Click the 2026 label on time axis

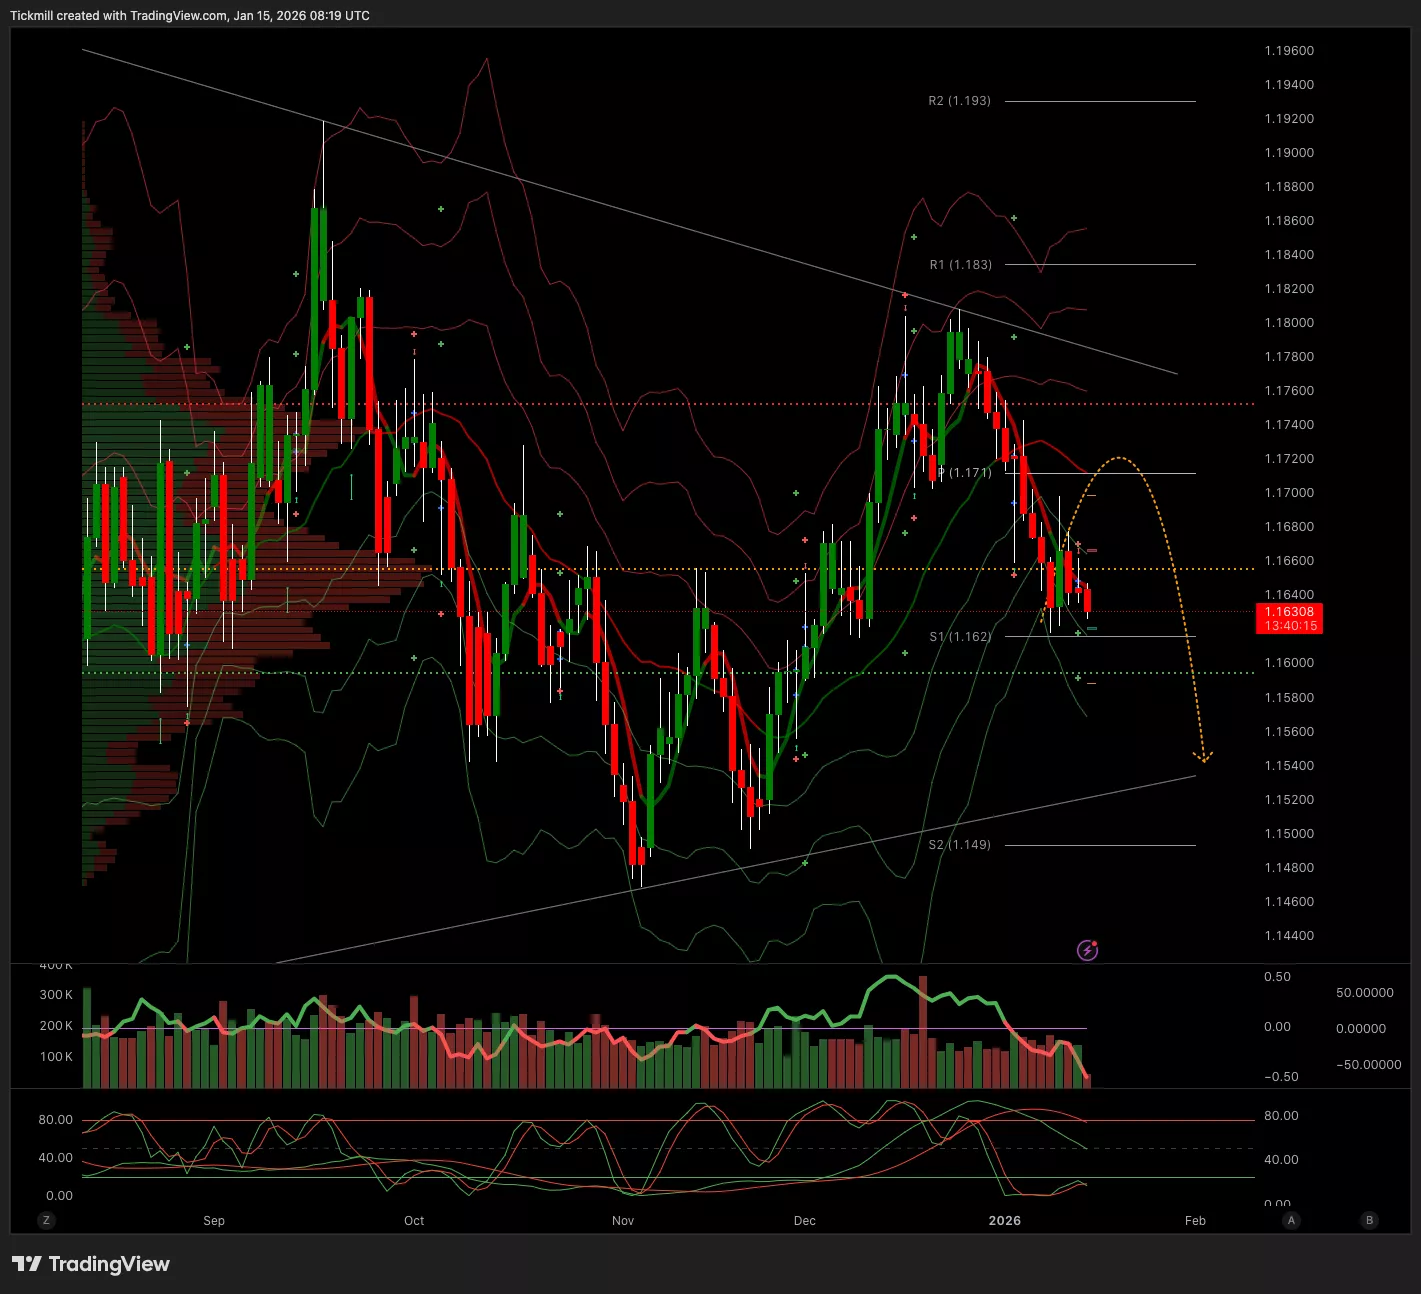pos(1004,1220)
